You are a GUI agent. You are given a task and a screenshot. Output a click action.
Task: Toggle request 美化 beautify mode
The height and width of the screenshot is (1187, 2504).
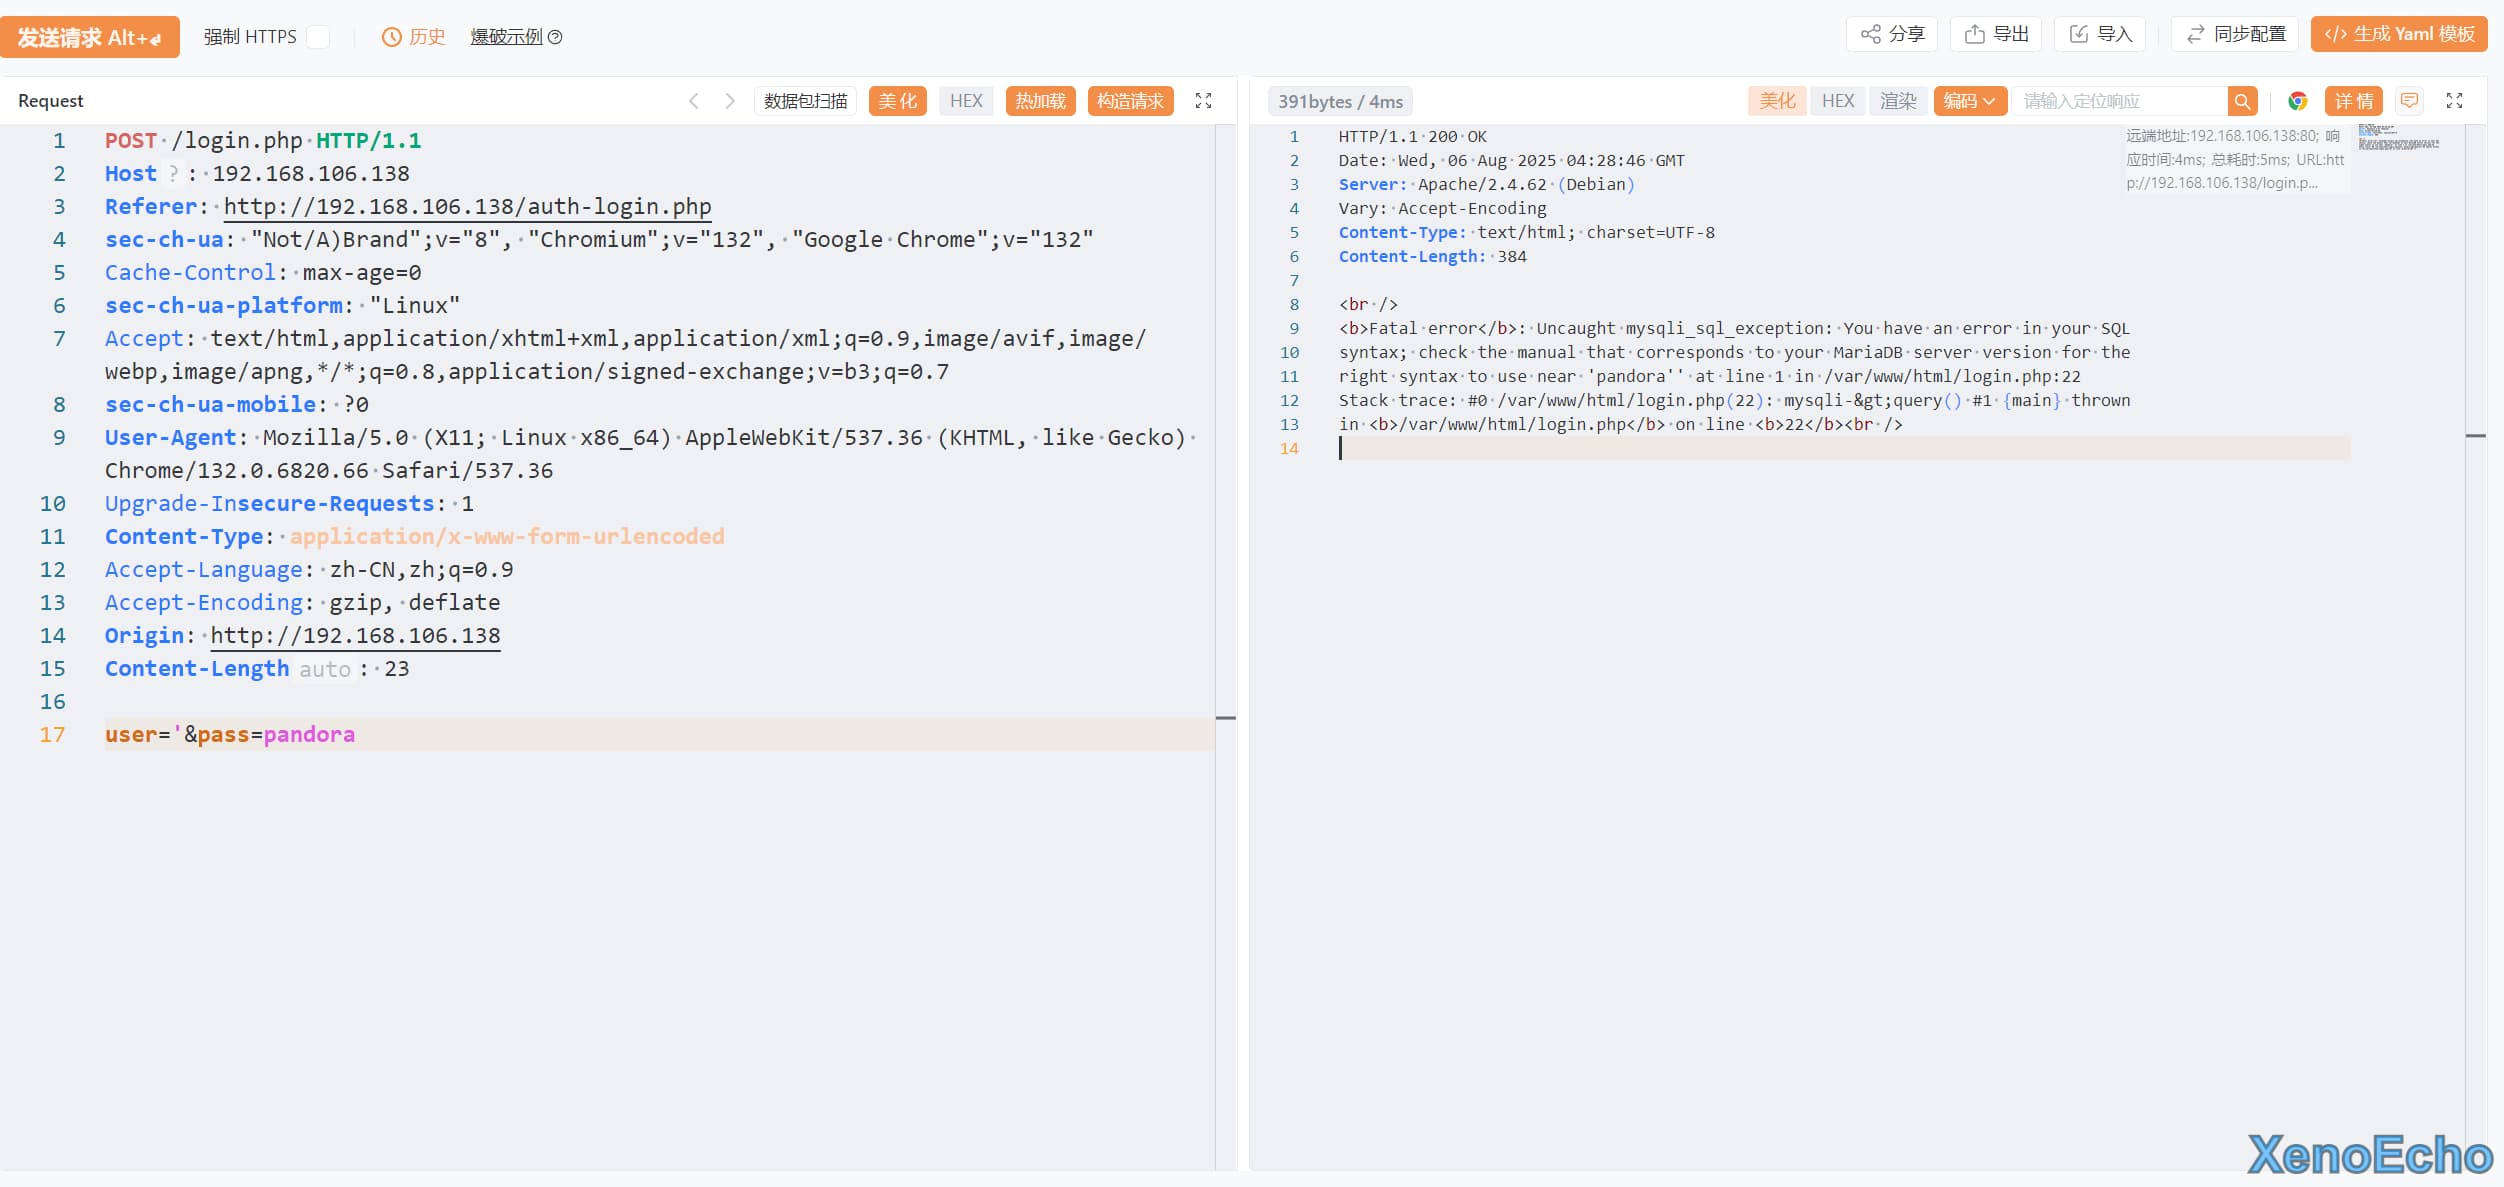click(897, 101)
